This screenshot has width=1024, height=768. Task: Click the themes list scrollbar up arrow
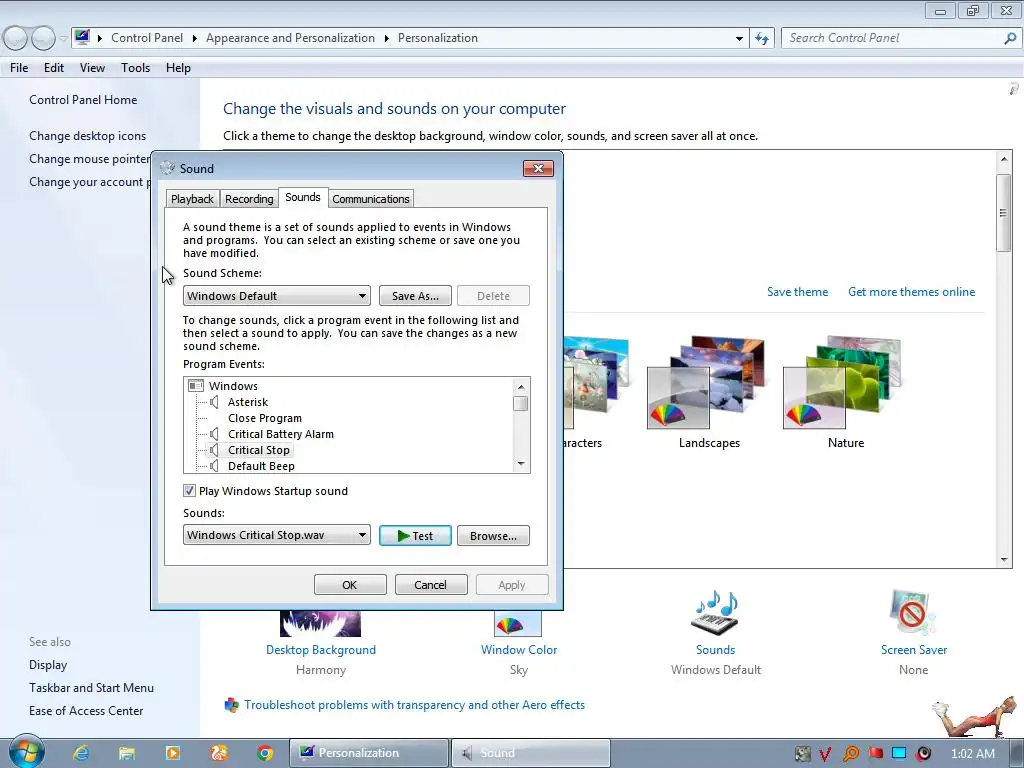tap(1004, 159)
